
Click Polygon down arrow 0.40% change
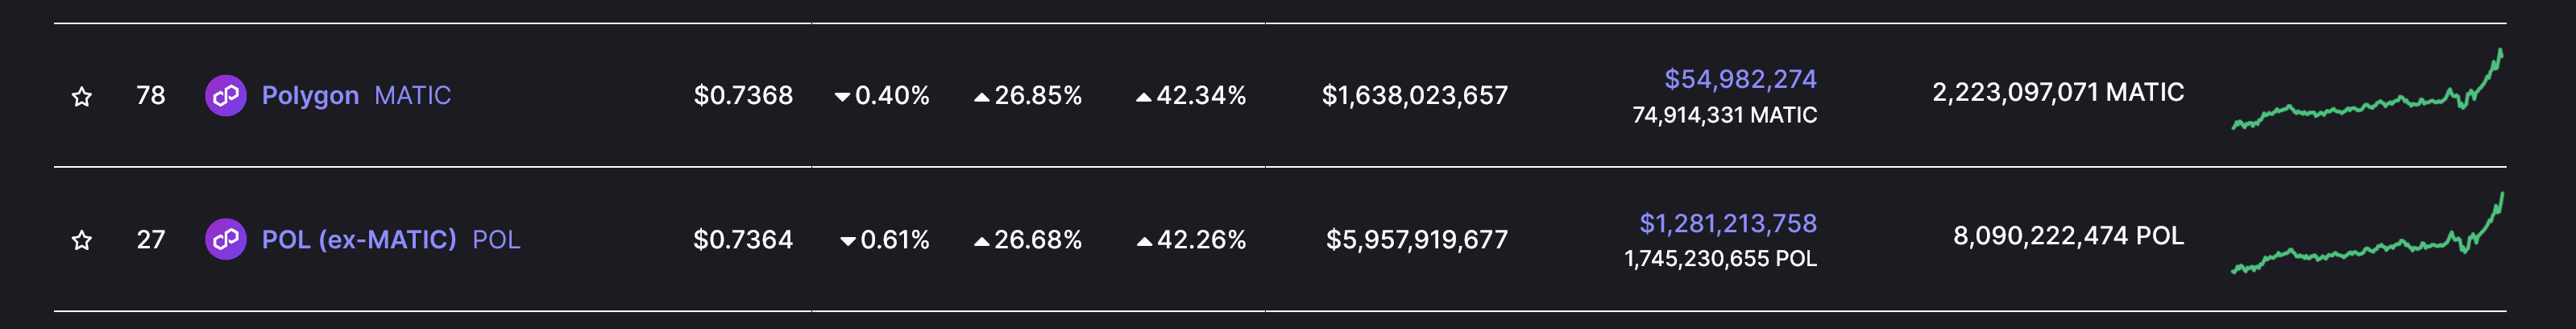point(882,95)
